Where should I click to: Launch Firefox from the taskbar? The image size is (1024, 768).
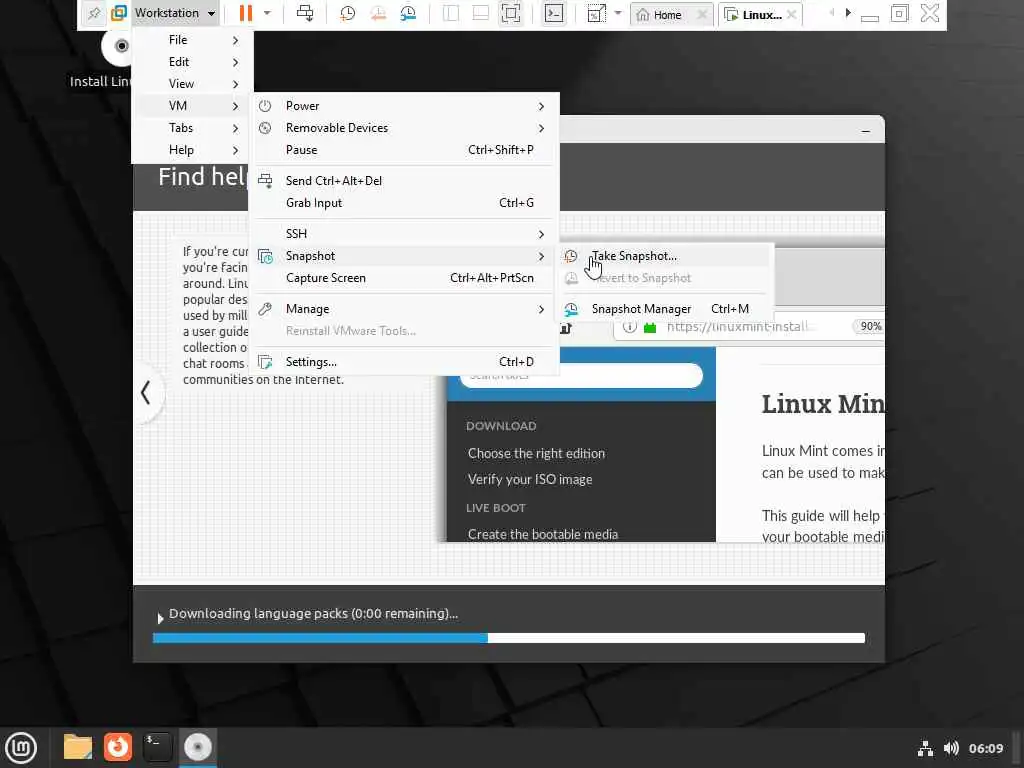point(118,747)
